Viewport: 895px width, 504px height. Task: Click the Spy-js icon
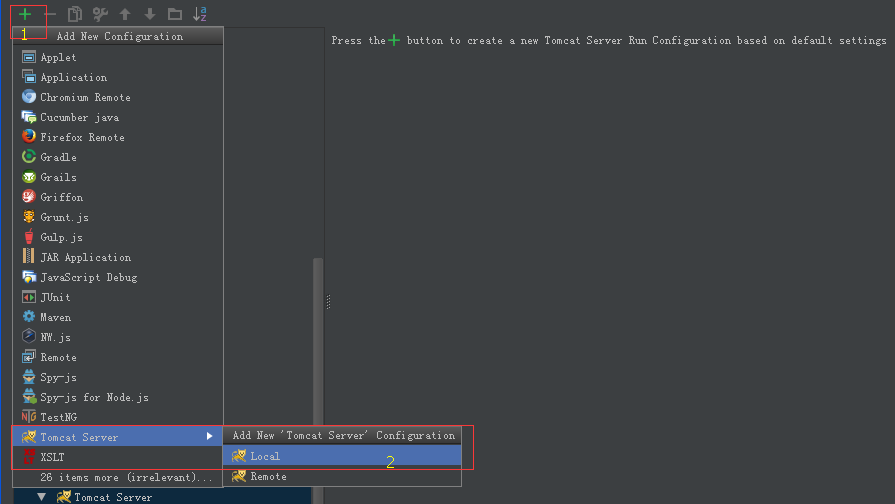tap(29, 377)
